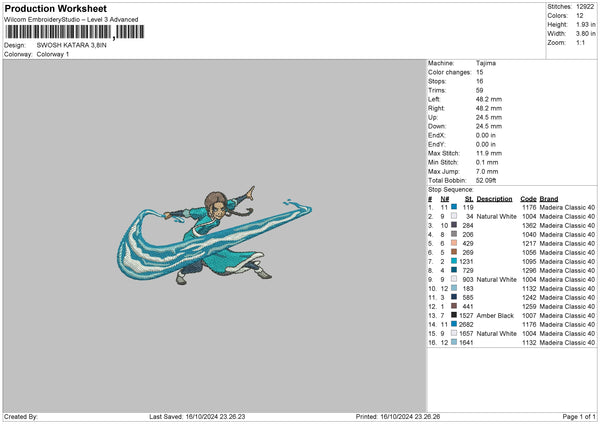Viewport: 600px width, 424px height.
Task: Select the brown swatch with code 1056
Action: 454,252
